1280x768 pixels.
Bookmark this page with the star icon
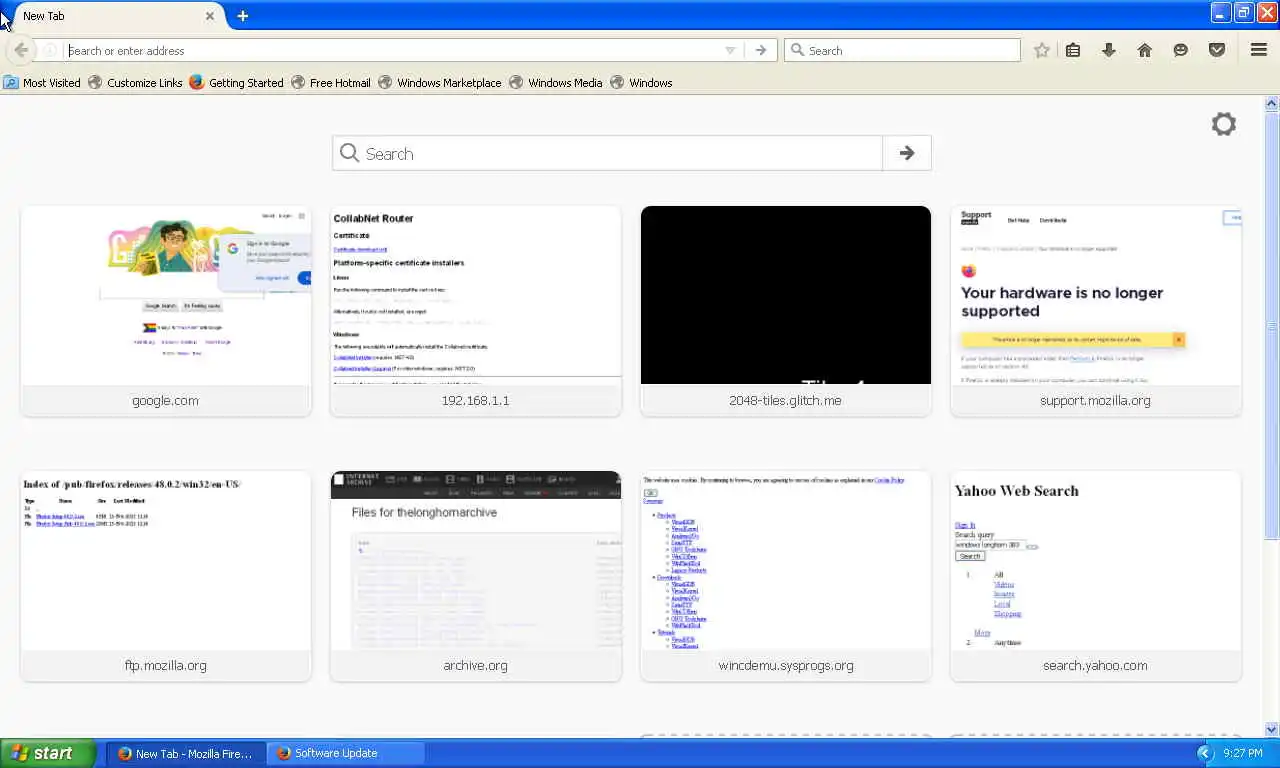pos(1042,50)
